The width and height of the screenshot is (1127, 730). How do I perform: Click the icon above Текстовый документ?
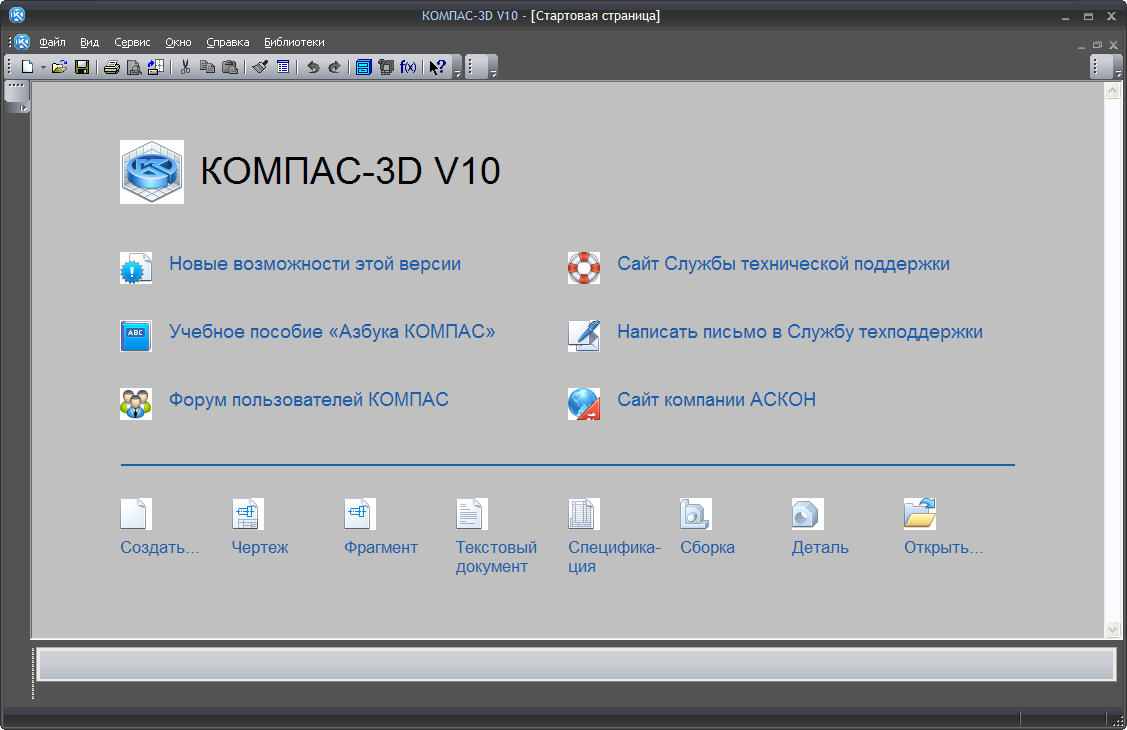472,514
